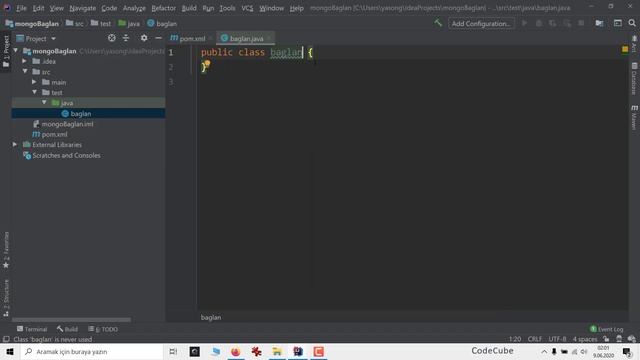Collapse the src folder node
The height and width of the screenshot is (360, 640).
tap(25, 71)
